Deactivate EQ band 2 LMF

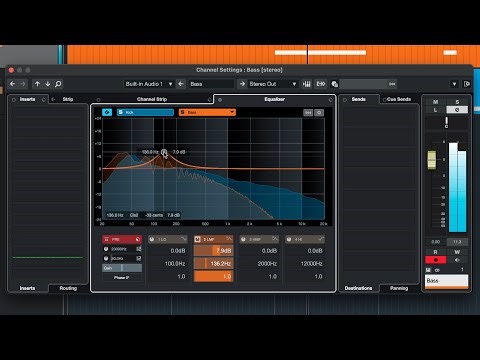pyautogui.click(x=197, y=239)
